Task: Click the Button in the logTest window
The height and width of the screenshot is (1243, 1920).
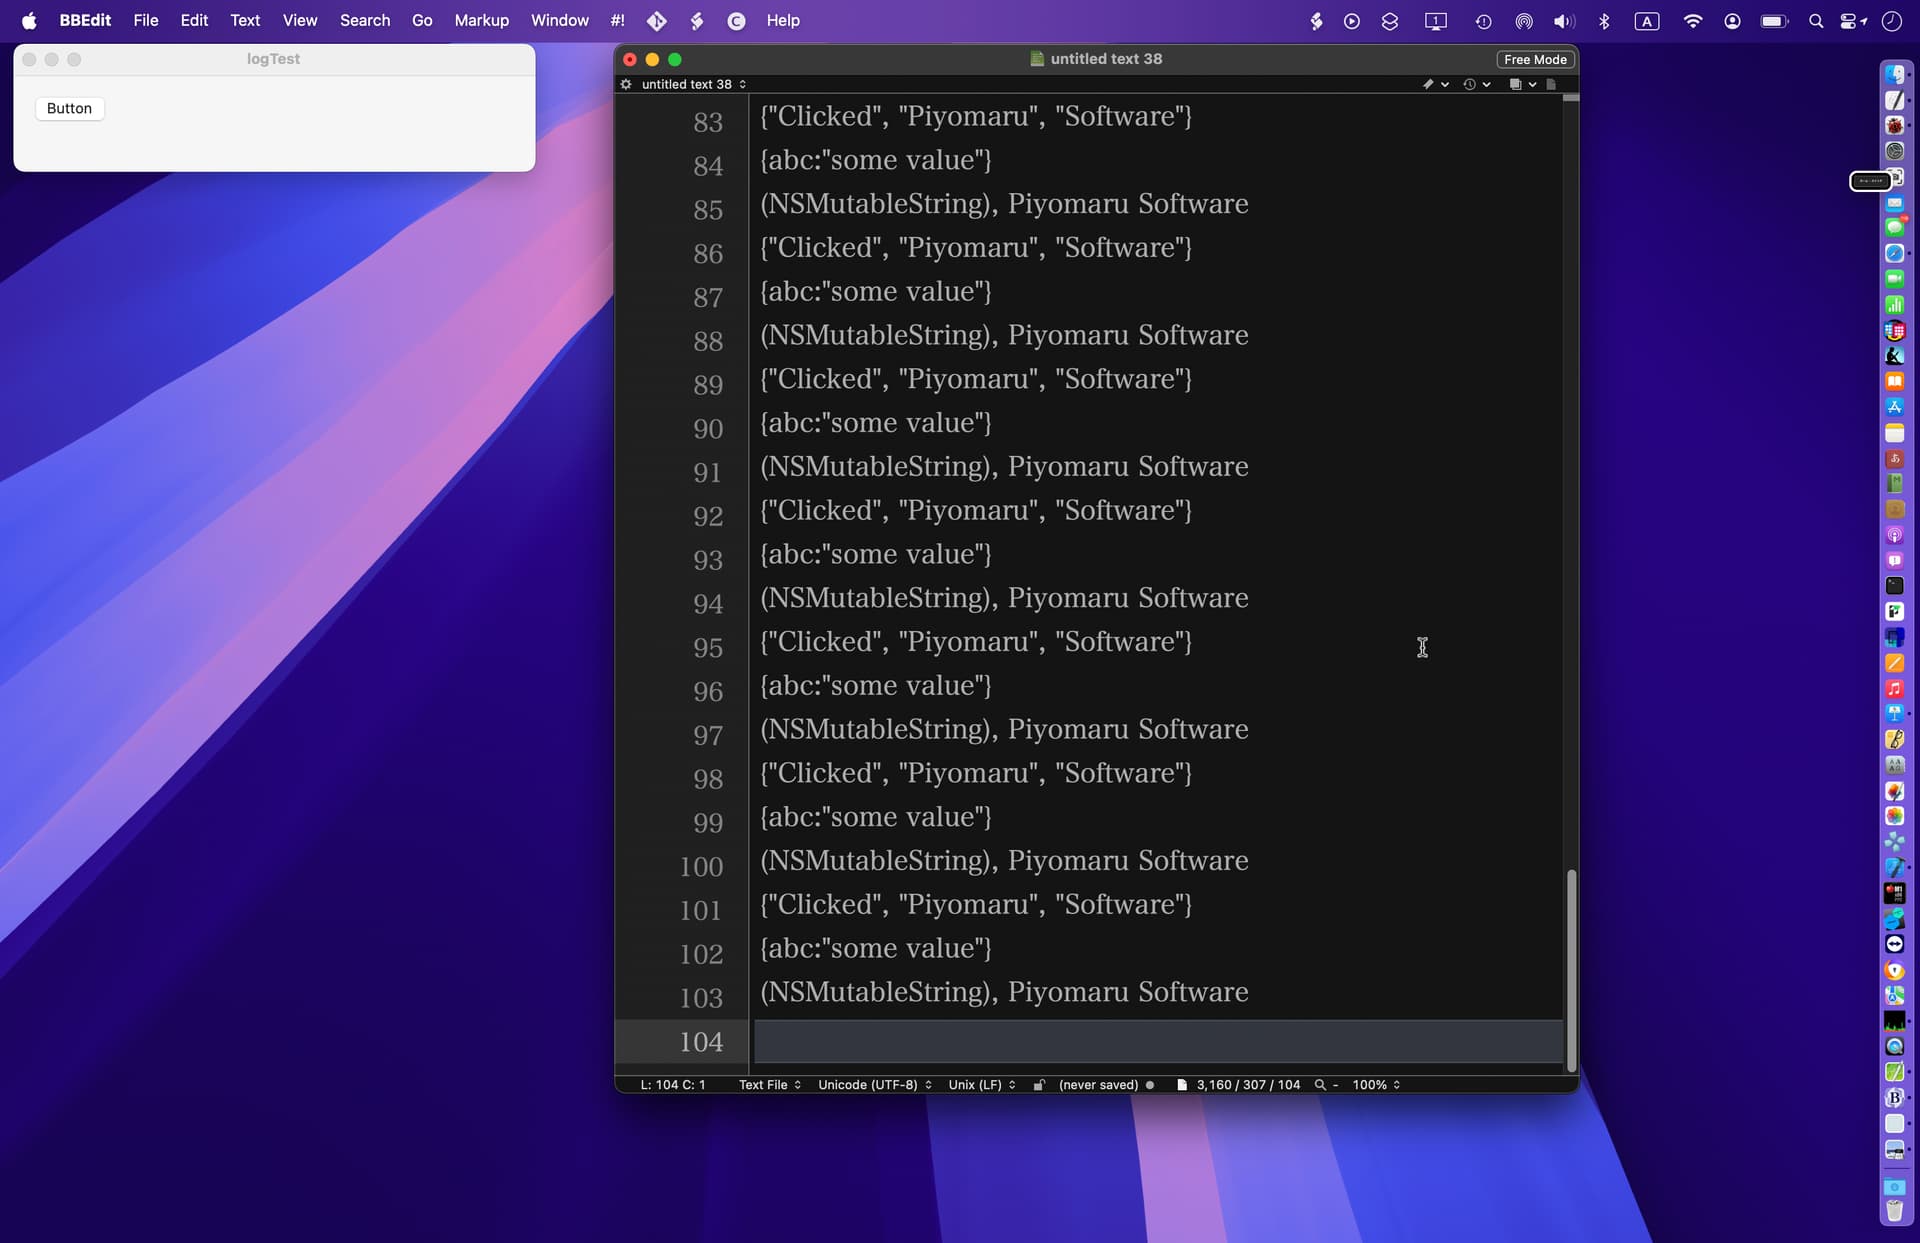Action: click(69, 108)
